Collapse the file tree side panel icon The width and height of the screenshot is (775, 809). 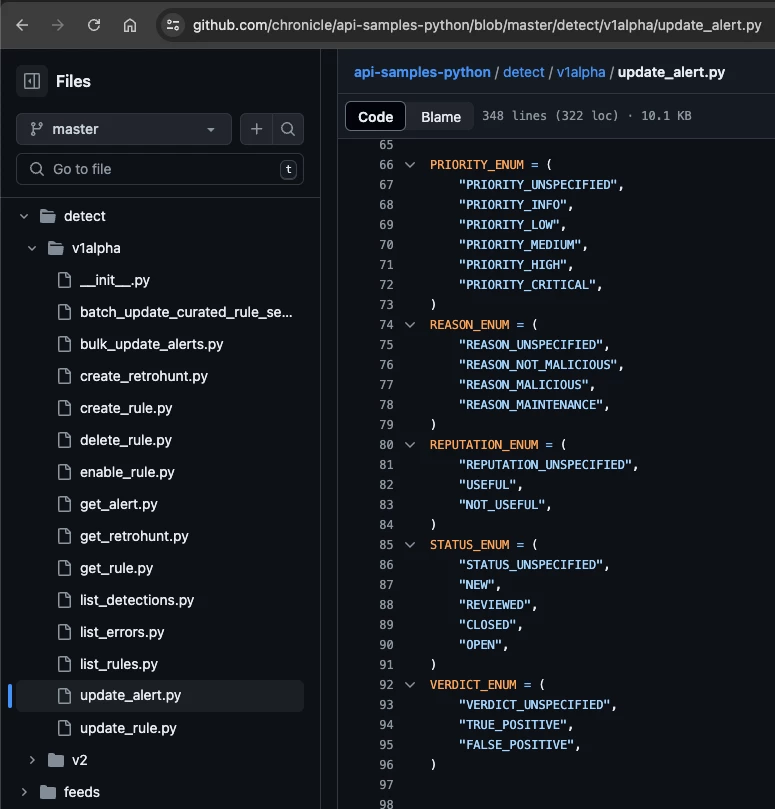tap(32, 81)
